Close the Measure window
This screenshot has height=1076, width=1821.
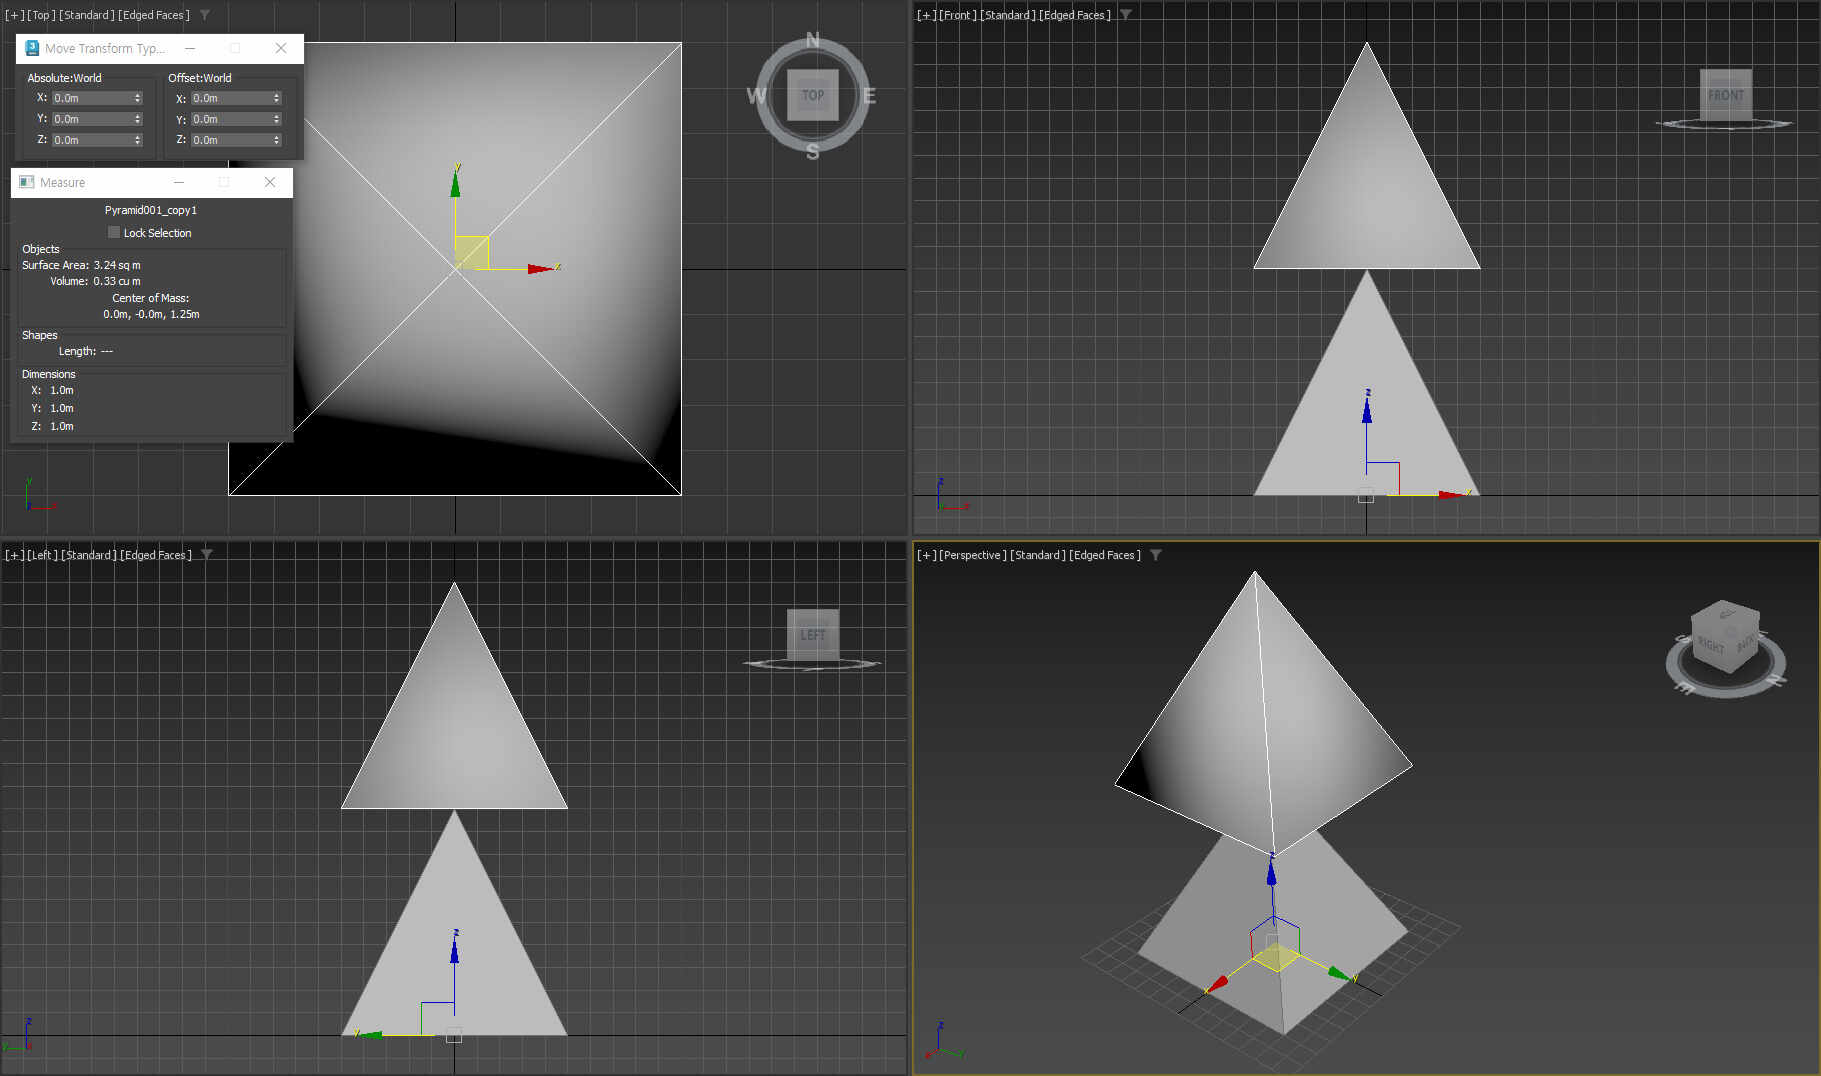[270, 182]
